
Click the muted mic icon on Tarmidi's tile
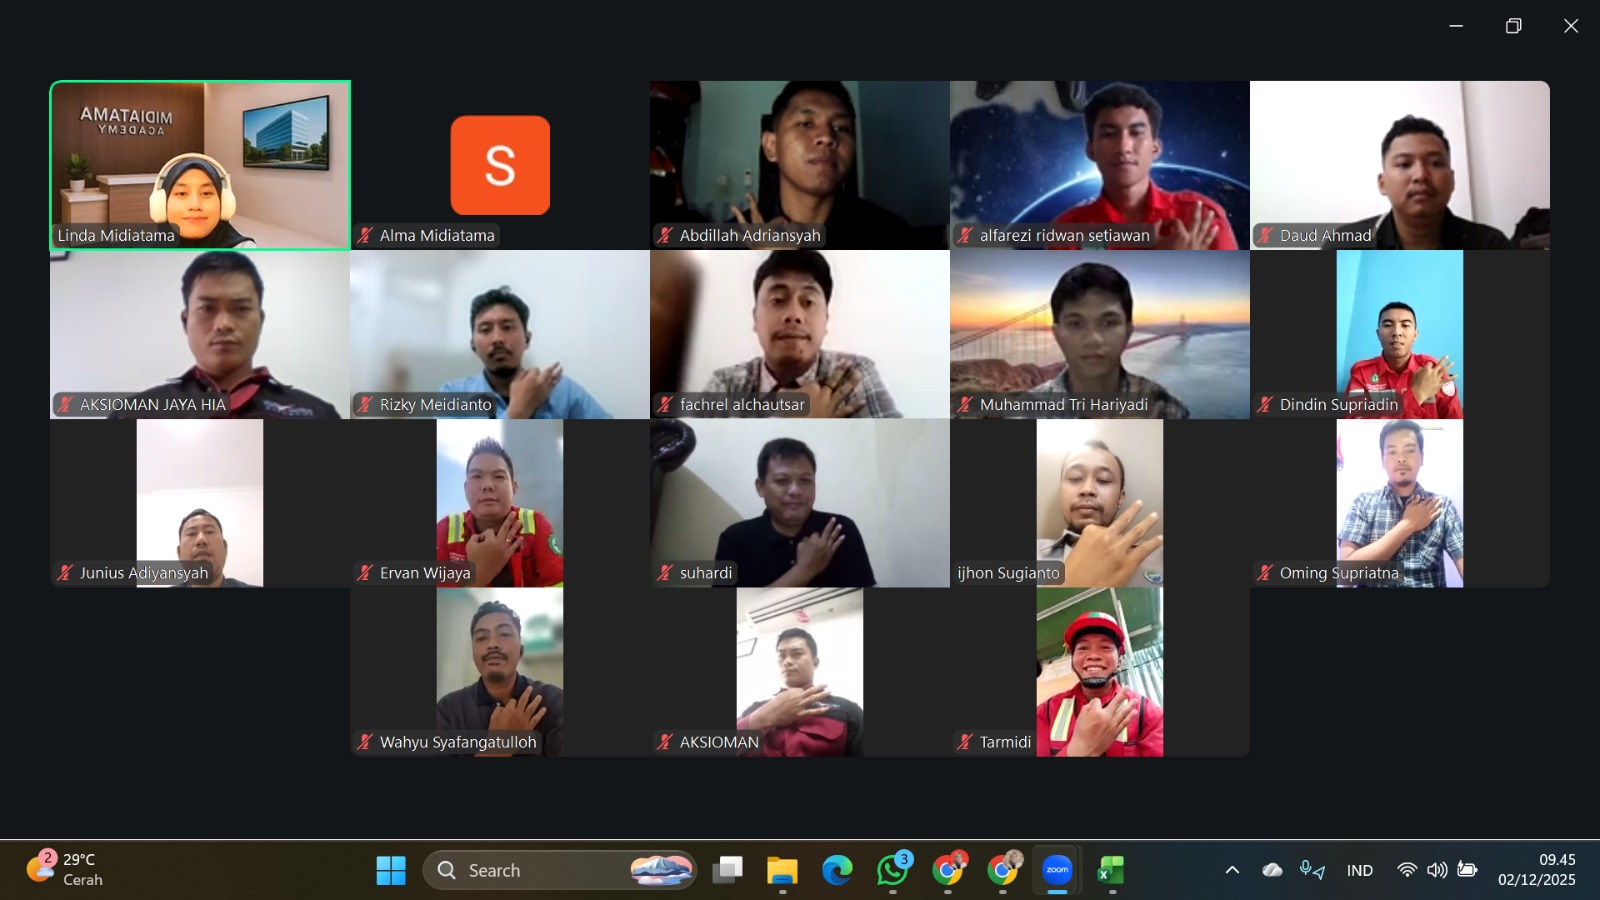click(965, 742)
